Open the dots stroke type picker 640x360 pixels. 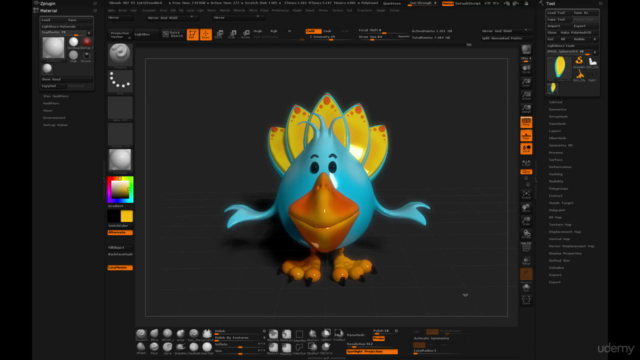point(120,81)
